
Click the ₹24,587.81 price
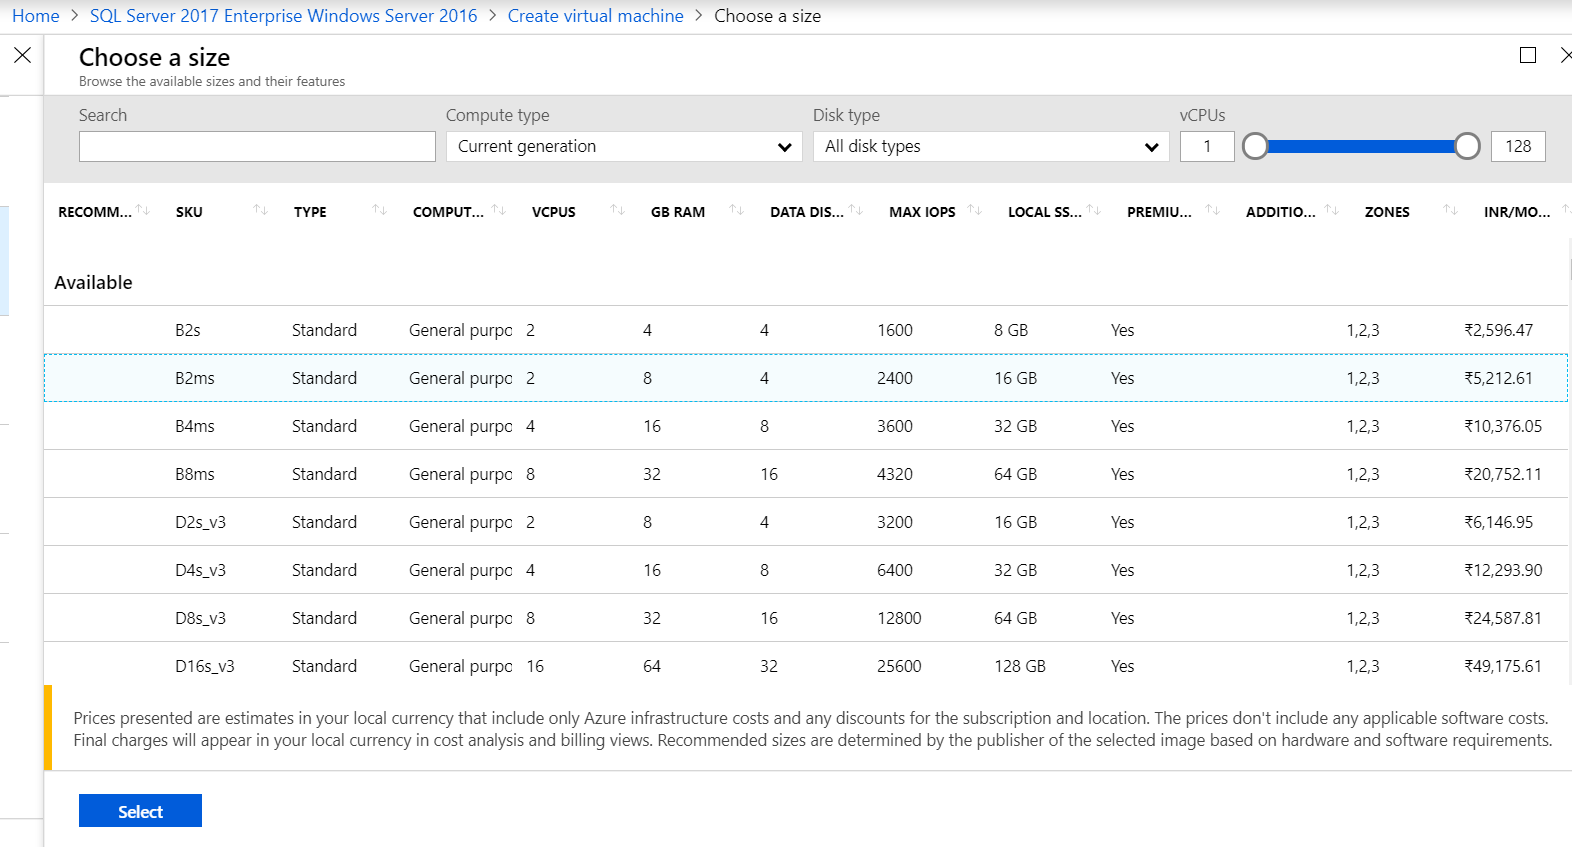tap(1503, 618)
